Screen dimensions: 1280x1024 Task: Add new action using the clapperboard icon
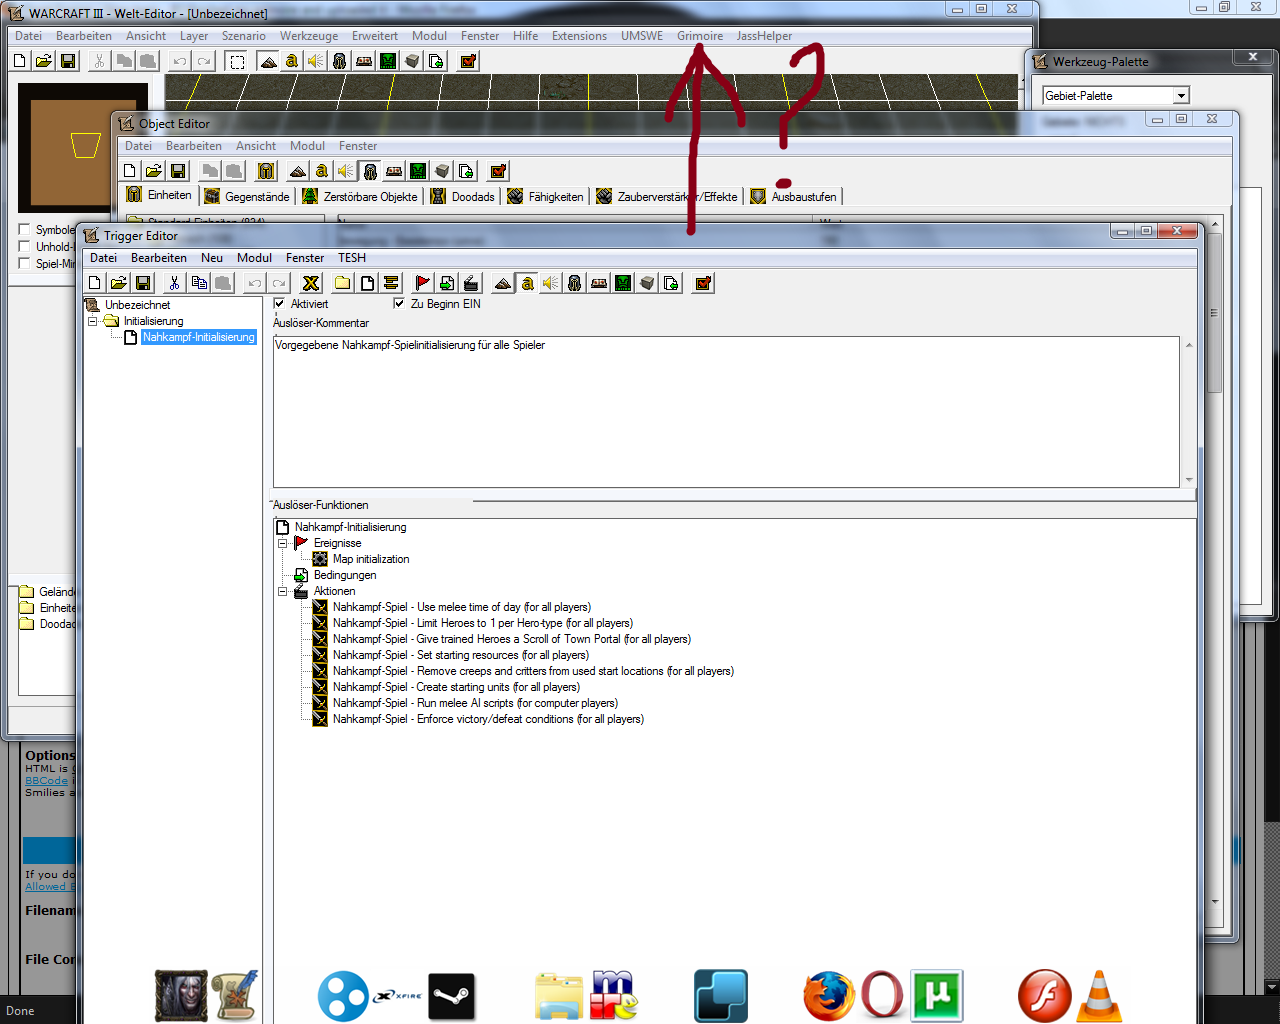pyautogui.click(x=471, y=283)
